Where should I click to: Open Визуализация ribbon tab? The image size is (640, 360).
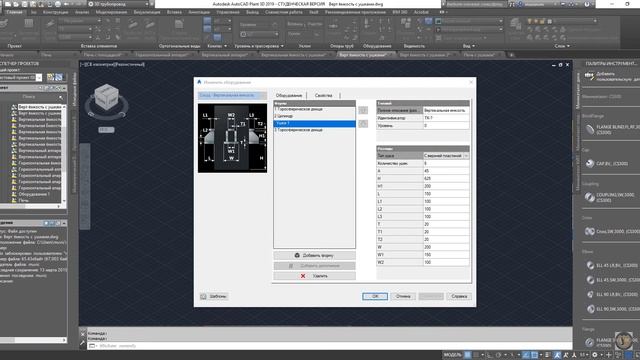147,12
